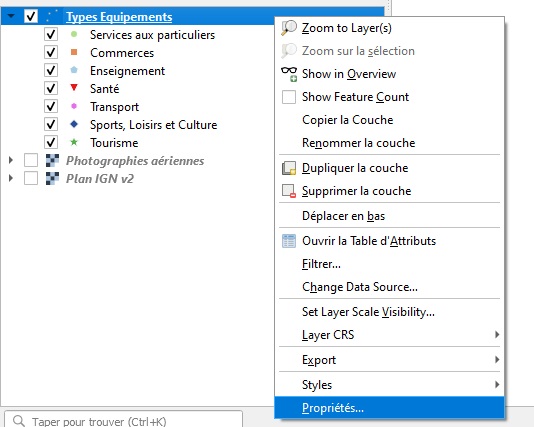Viewport: 534px width, 427px height.
Task: Open the Layer CRS submenu arrow
Action: pos(497,335)
